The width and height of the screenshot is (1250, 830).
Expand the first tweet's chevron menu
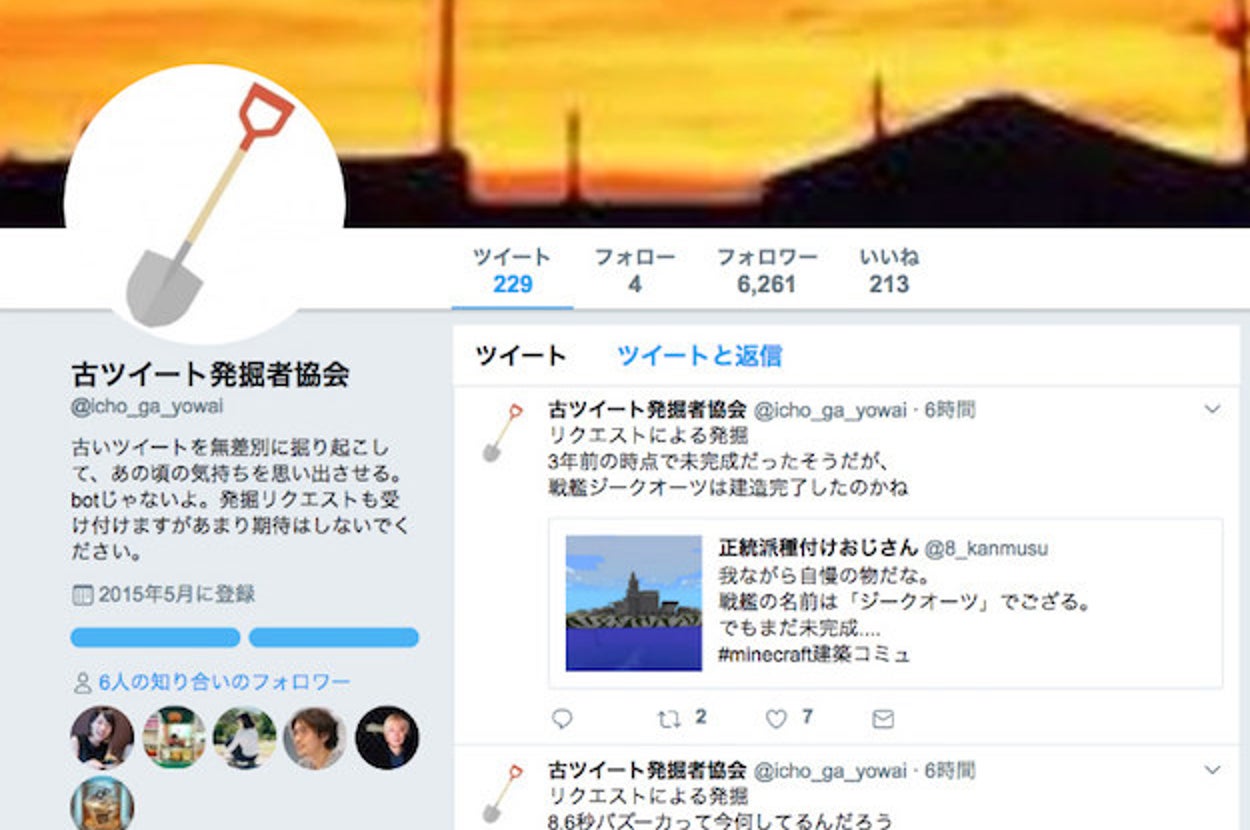[1212, 409]
